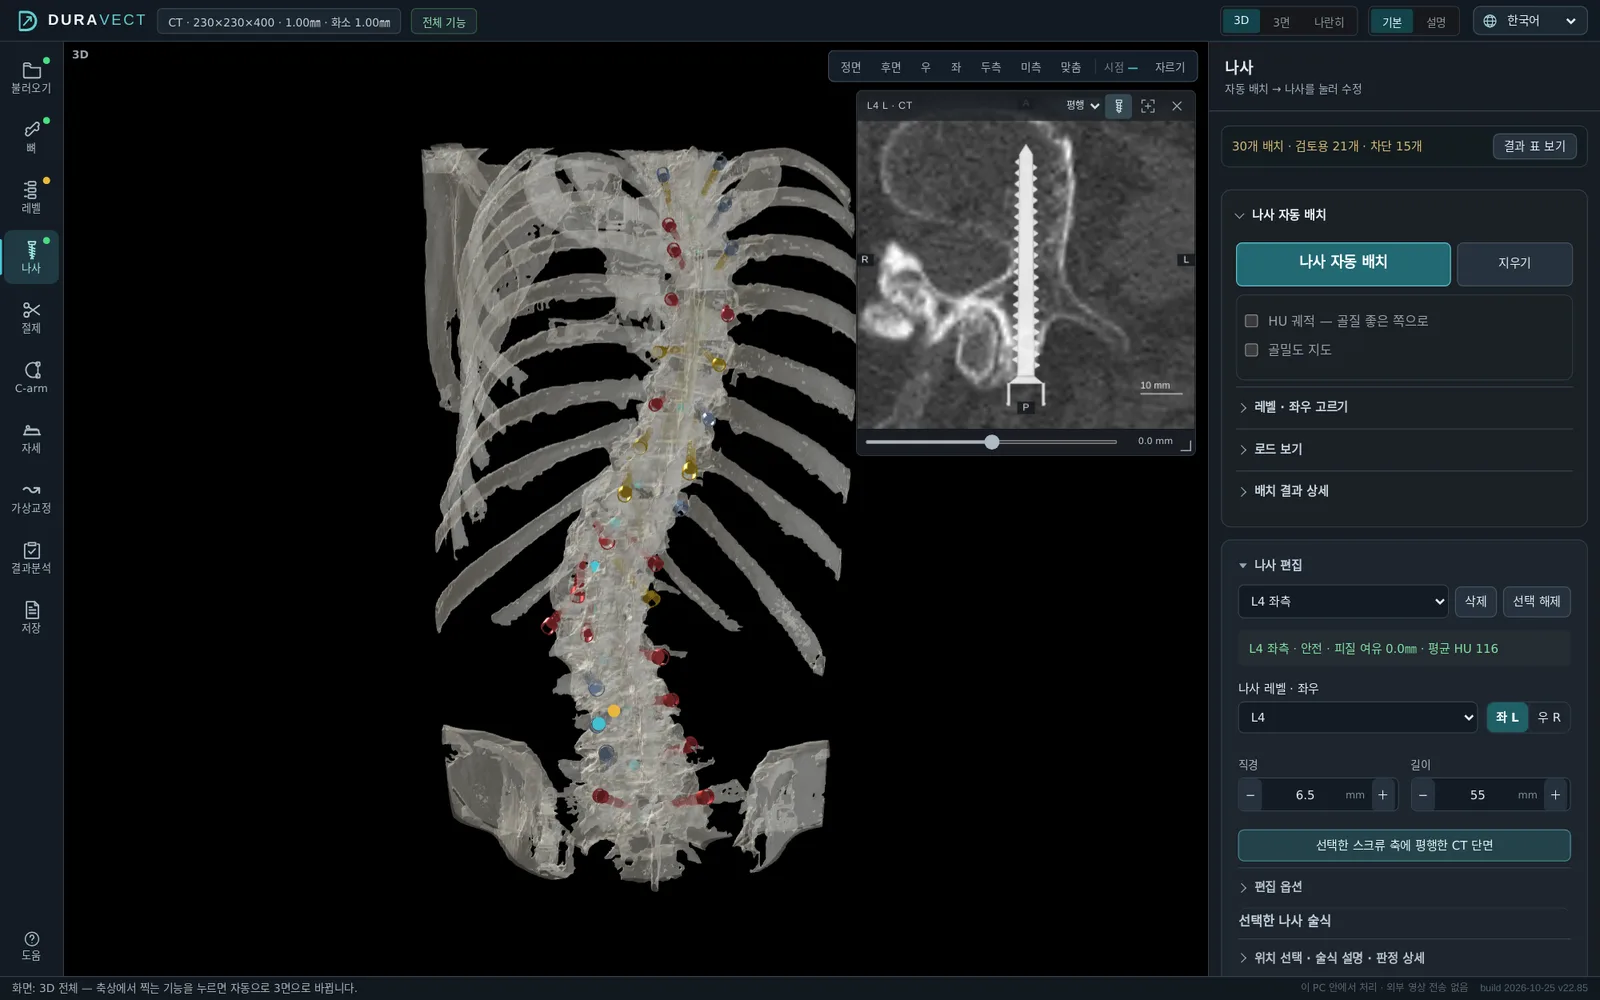Open the C-arm sidebar tool
Image resolution: width=1600 pixels, height=1000 pixels.
[x=31, y=377]
